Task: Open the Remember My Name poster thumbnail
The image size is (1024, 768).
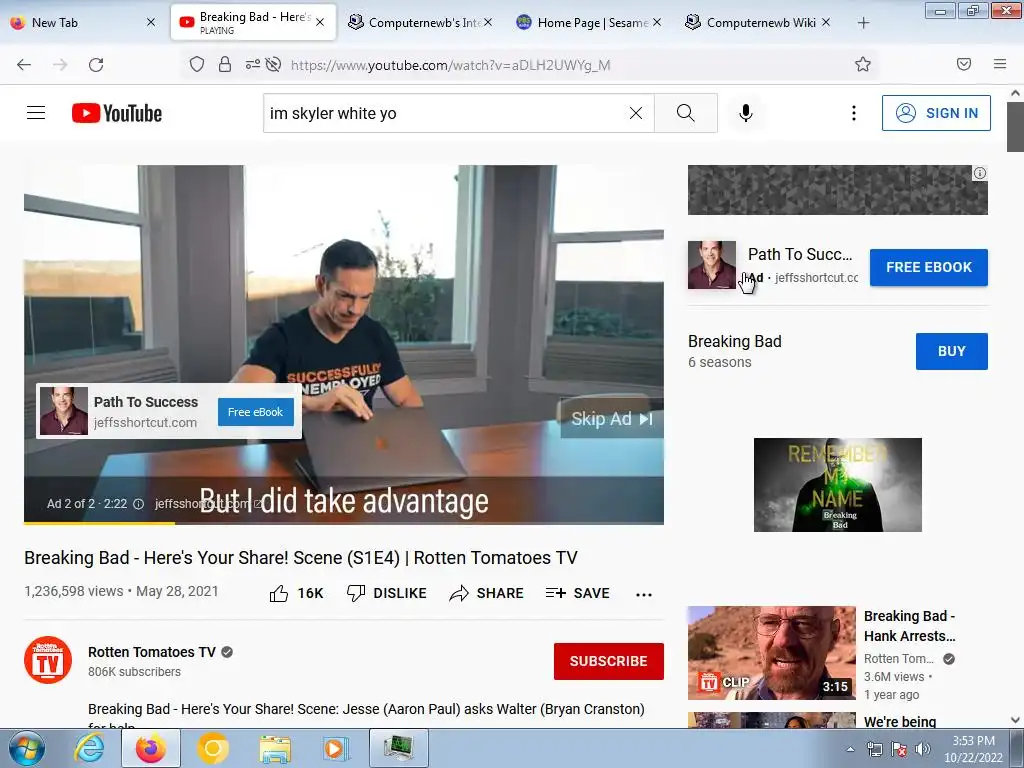Action: (838, 485)
